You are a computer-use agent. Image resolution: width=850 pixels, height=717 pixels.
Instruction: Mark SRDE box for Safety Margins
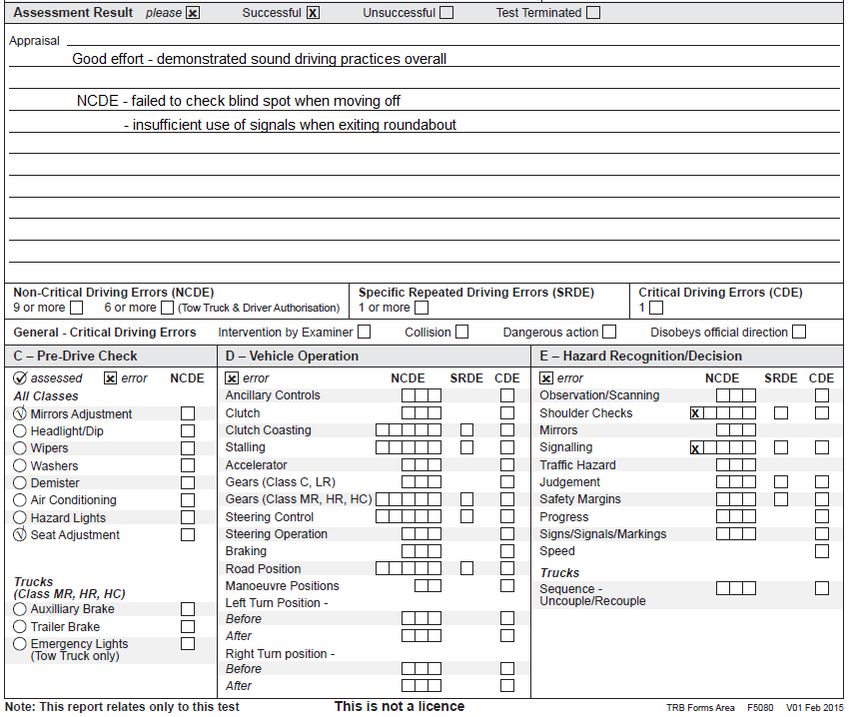[x=781, y=499]
